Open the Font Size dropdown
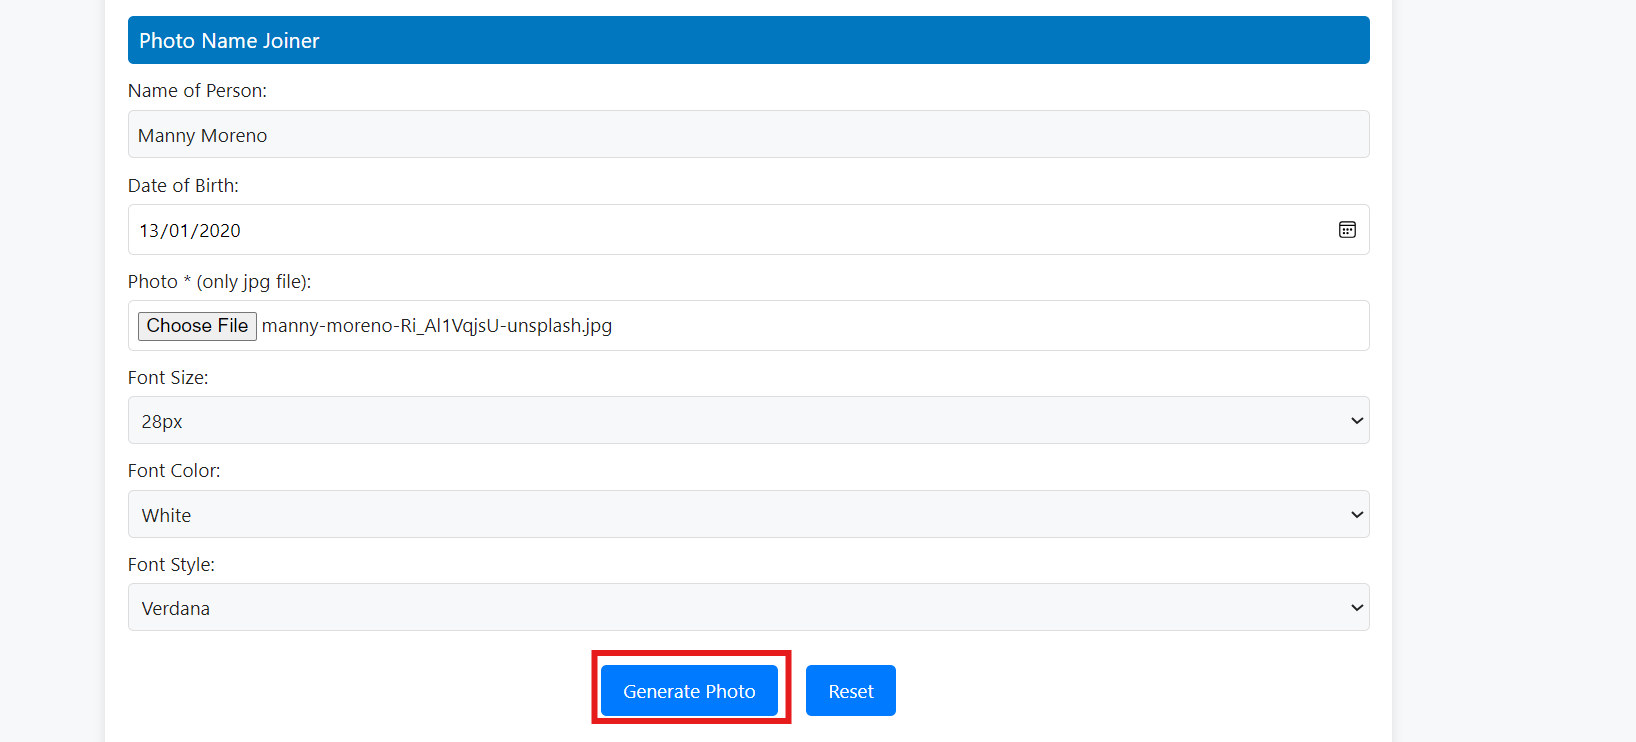Image resolution: width=1636 pixels, height=742 pixels. tap(748, 420)
